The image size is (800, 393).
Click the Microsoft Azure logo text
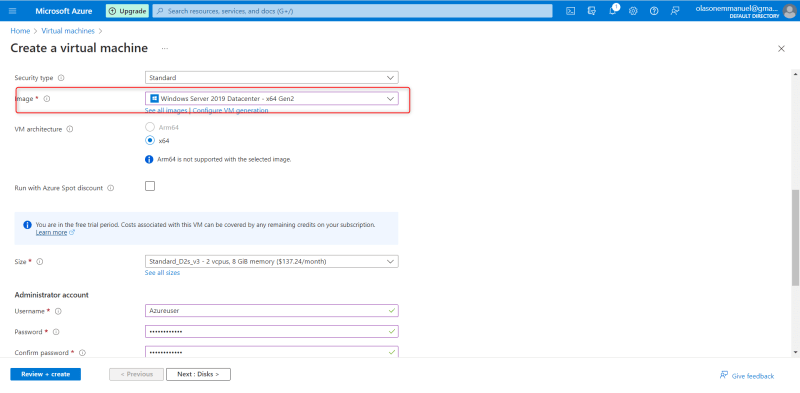click(x=64, y=11)
